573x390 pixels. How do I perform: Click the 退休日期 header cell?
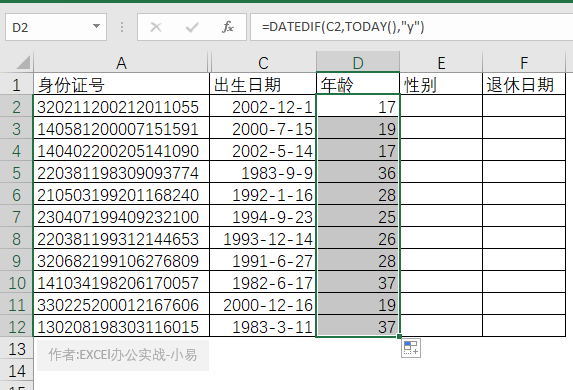524,84
